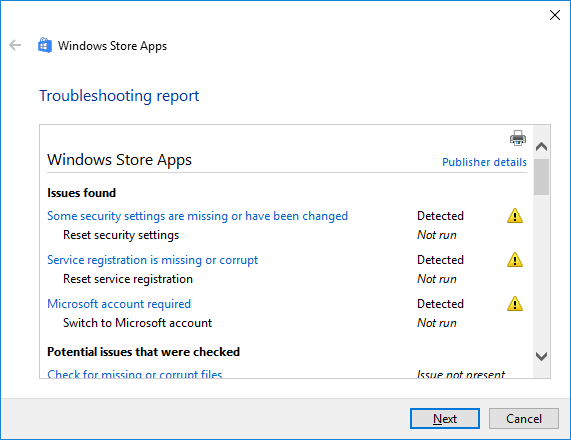571x440 pixels.
Task: Click 'Detected' status for service registration
Action: pos(440,260)
